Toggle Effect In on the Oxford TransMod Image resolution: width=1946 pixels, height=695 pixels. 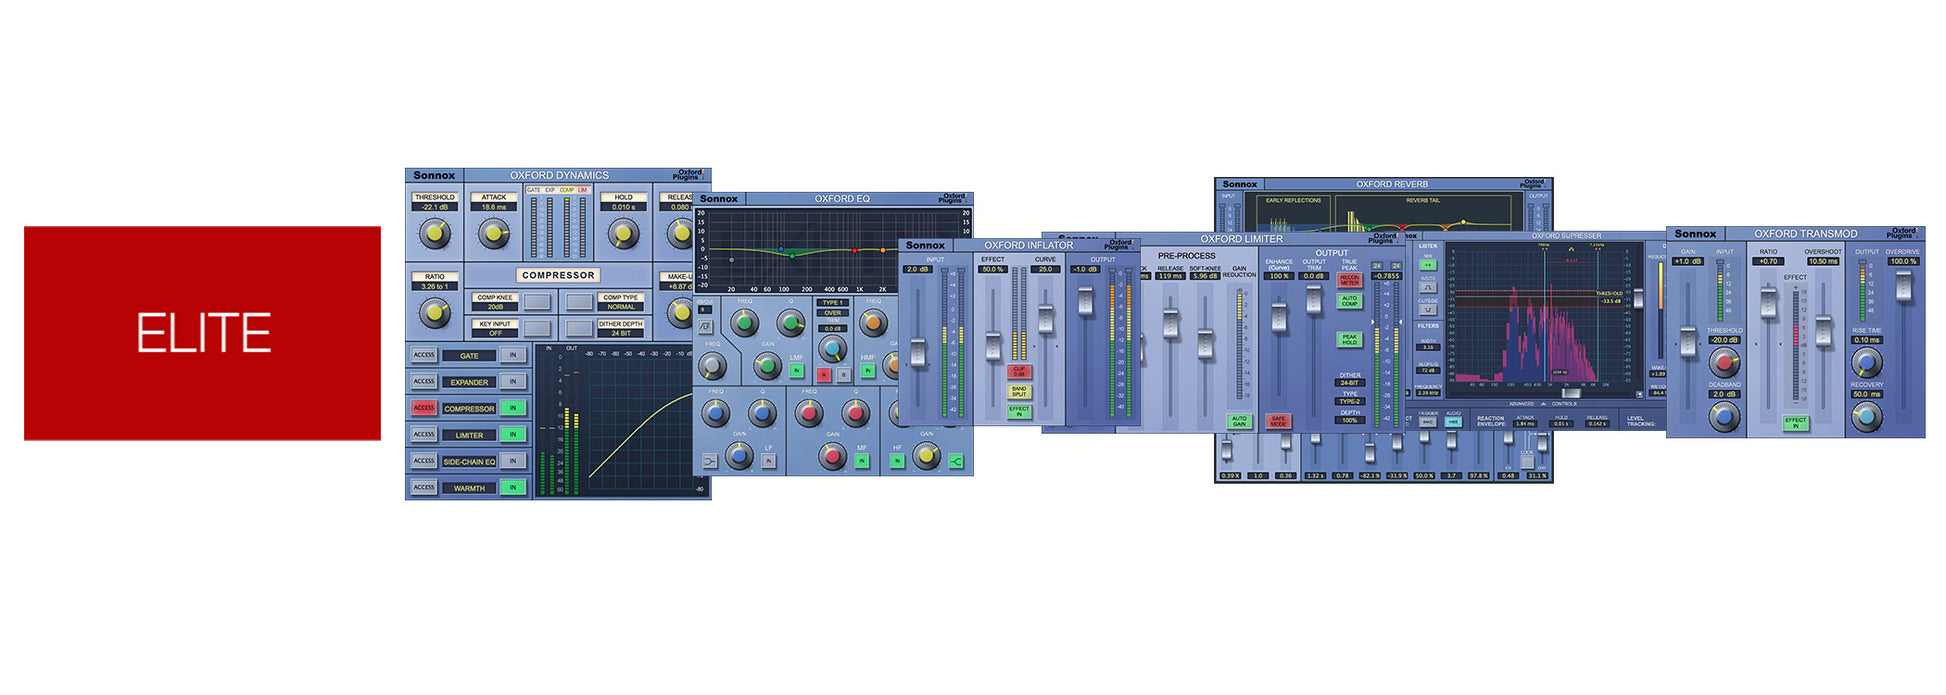coord(1795,422)
